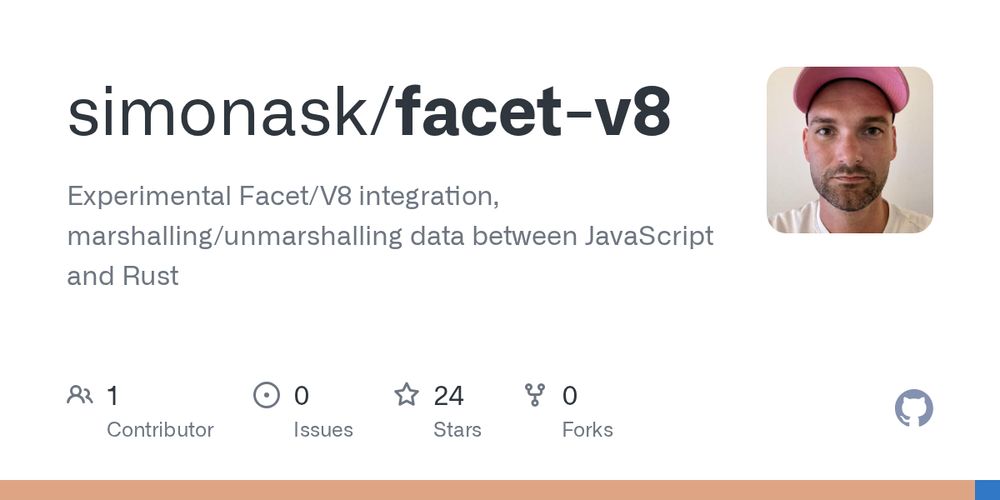The image size is (1000, 500).
Task: Open the facet-v8 repository name
Action: point(533,112)
